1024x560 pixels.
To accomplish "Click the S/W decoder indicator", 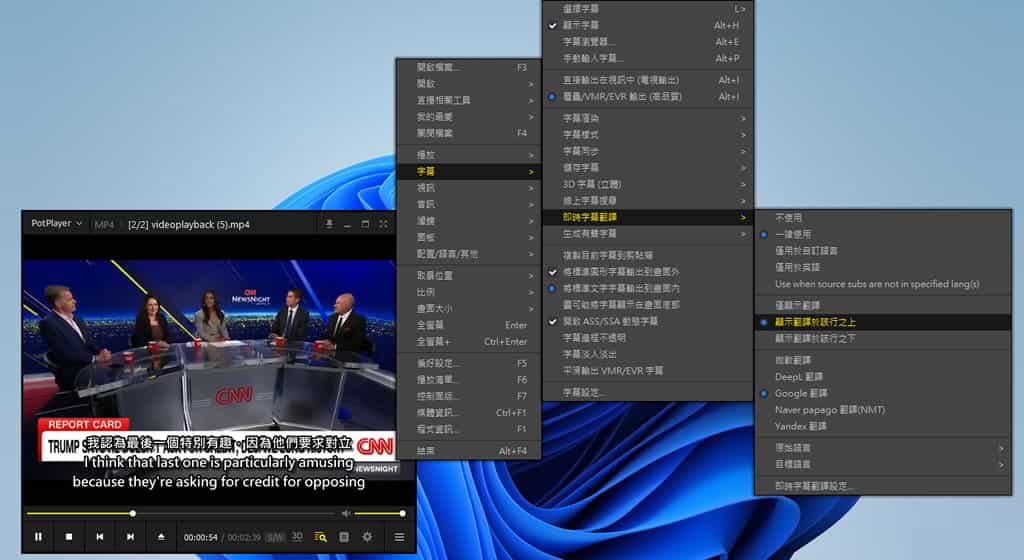I will coord(276,537).
